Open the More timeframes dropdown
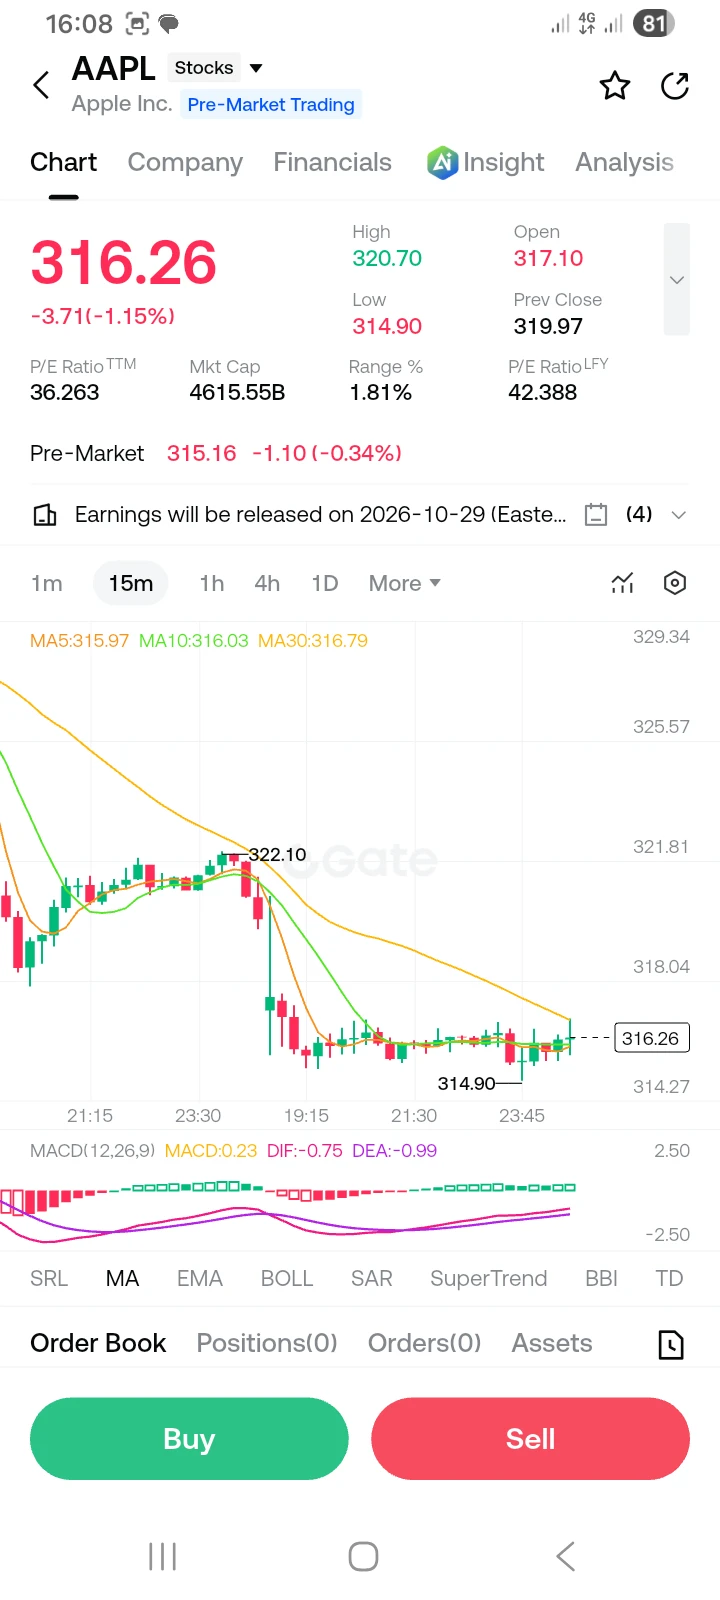This screenshot has height=1600, width=720. click(x=405, y=583)
